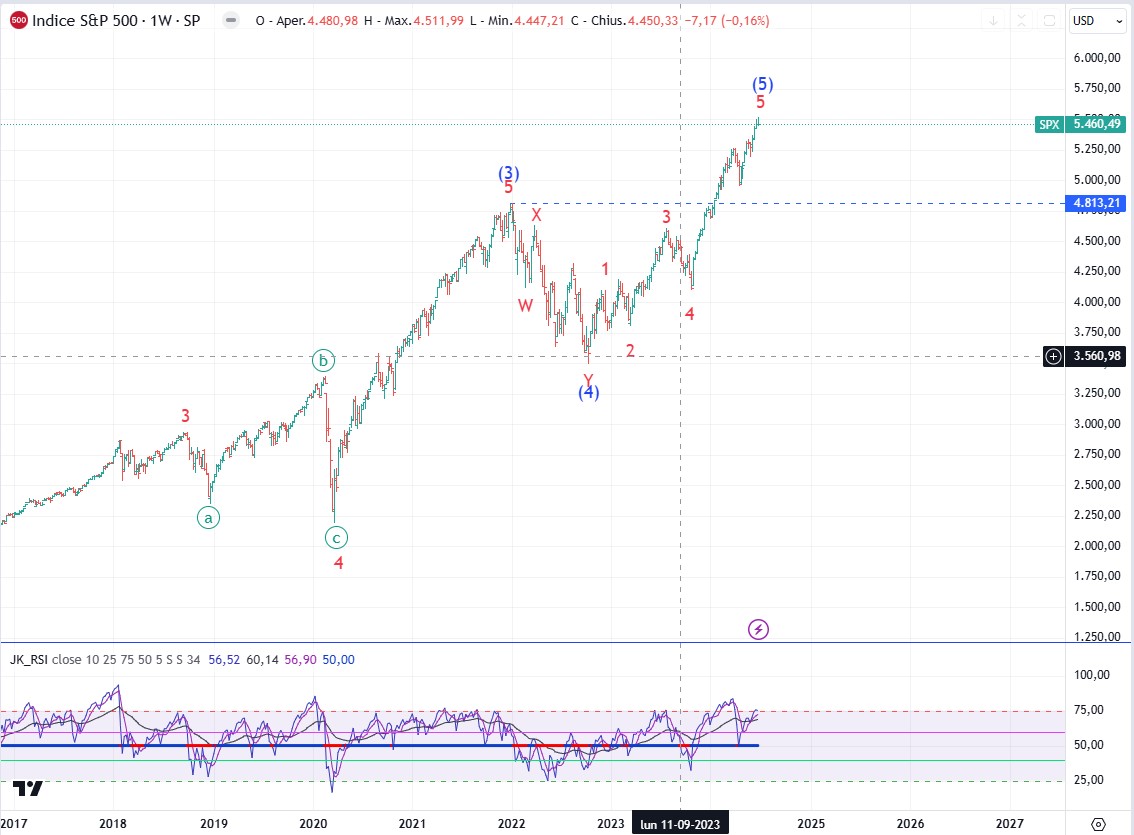The width and height of the screenshot is (1134, 835).
Task: Click the 3.000,00 price scale label
Action: click(1097, 424)
